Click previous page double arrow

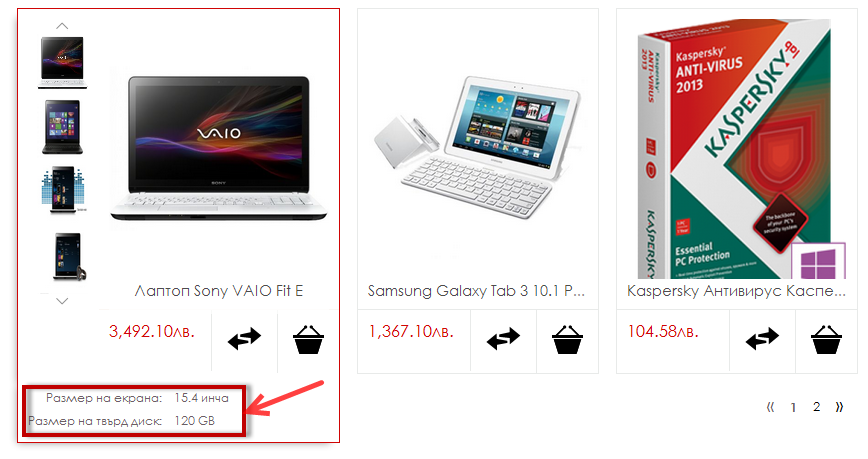click(770, 408)
